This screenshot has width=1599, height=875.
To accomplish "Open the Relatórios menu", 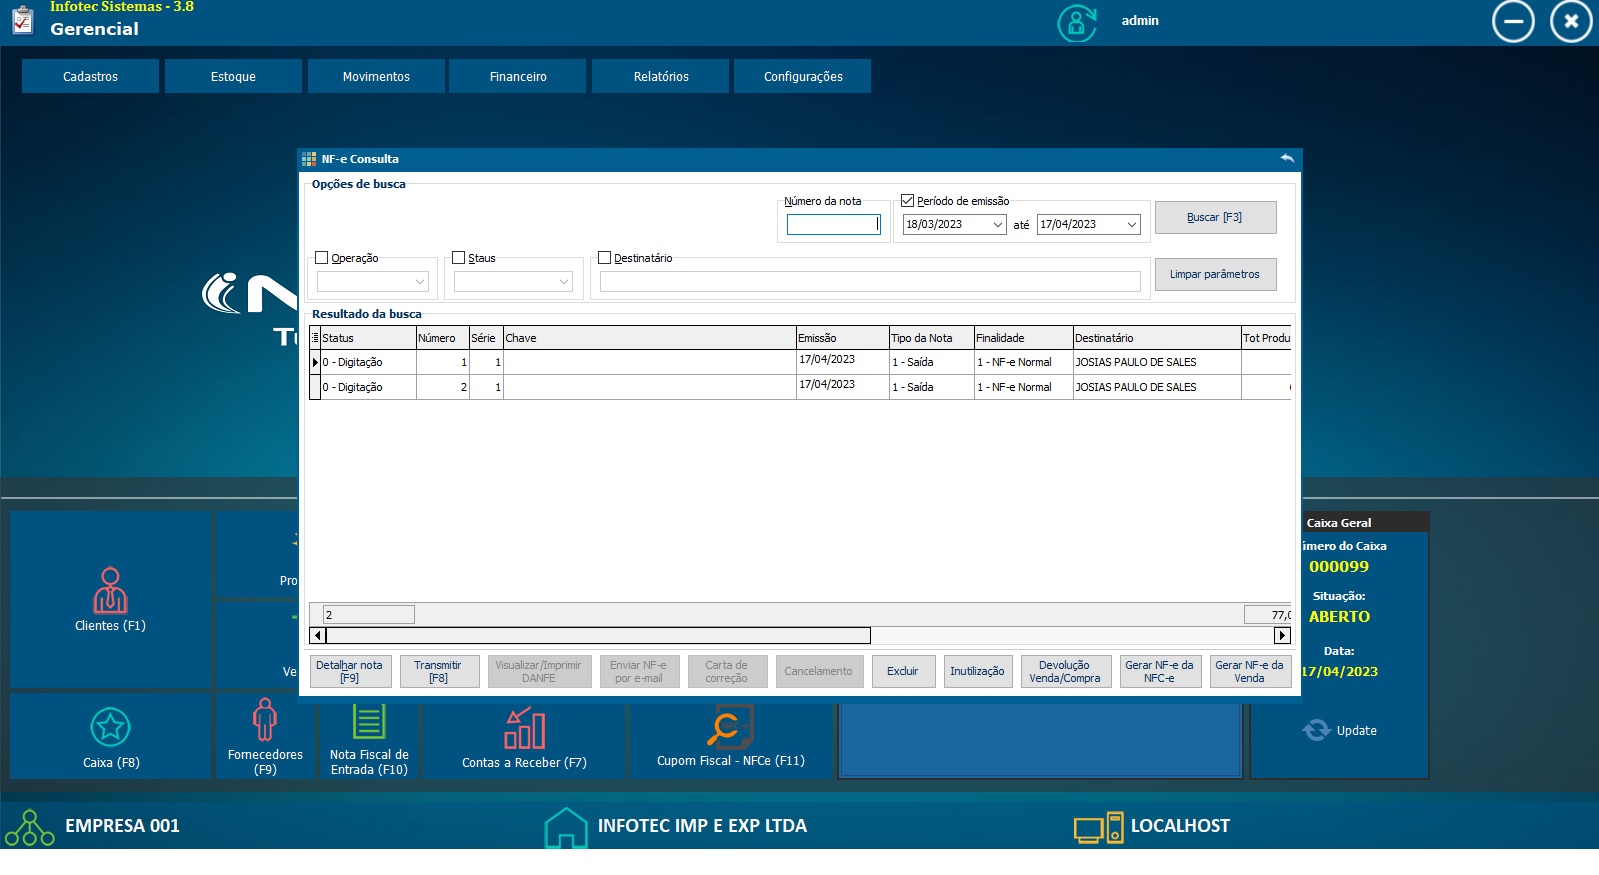I will [x=660, y=77].
